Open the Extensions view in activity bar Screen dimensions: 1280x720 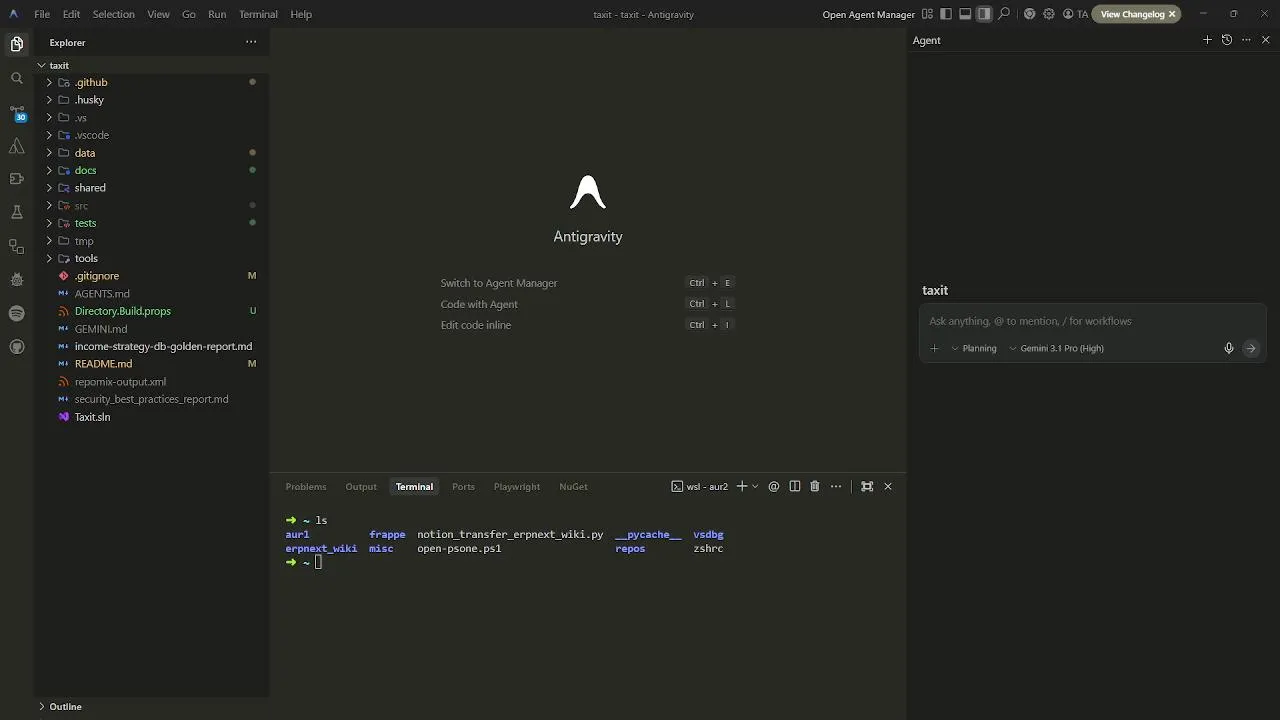coord(16,179)
